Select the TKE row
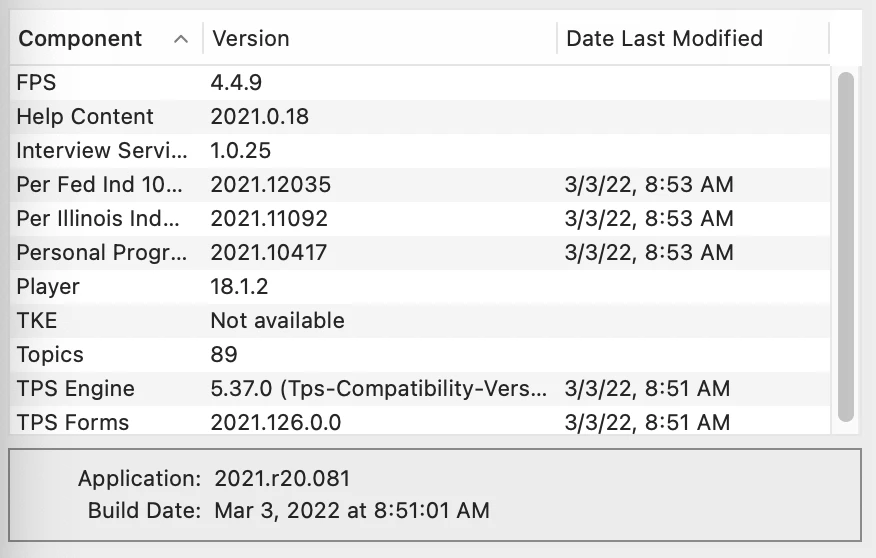 (420, 321)
